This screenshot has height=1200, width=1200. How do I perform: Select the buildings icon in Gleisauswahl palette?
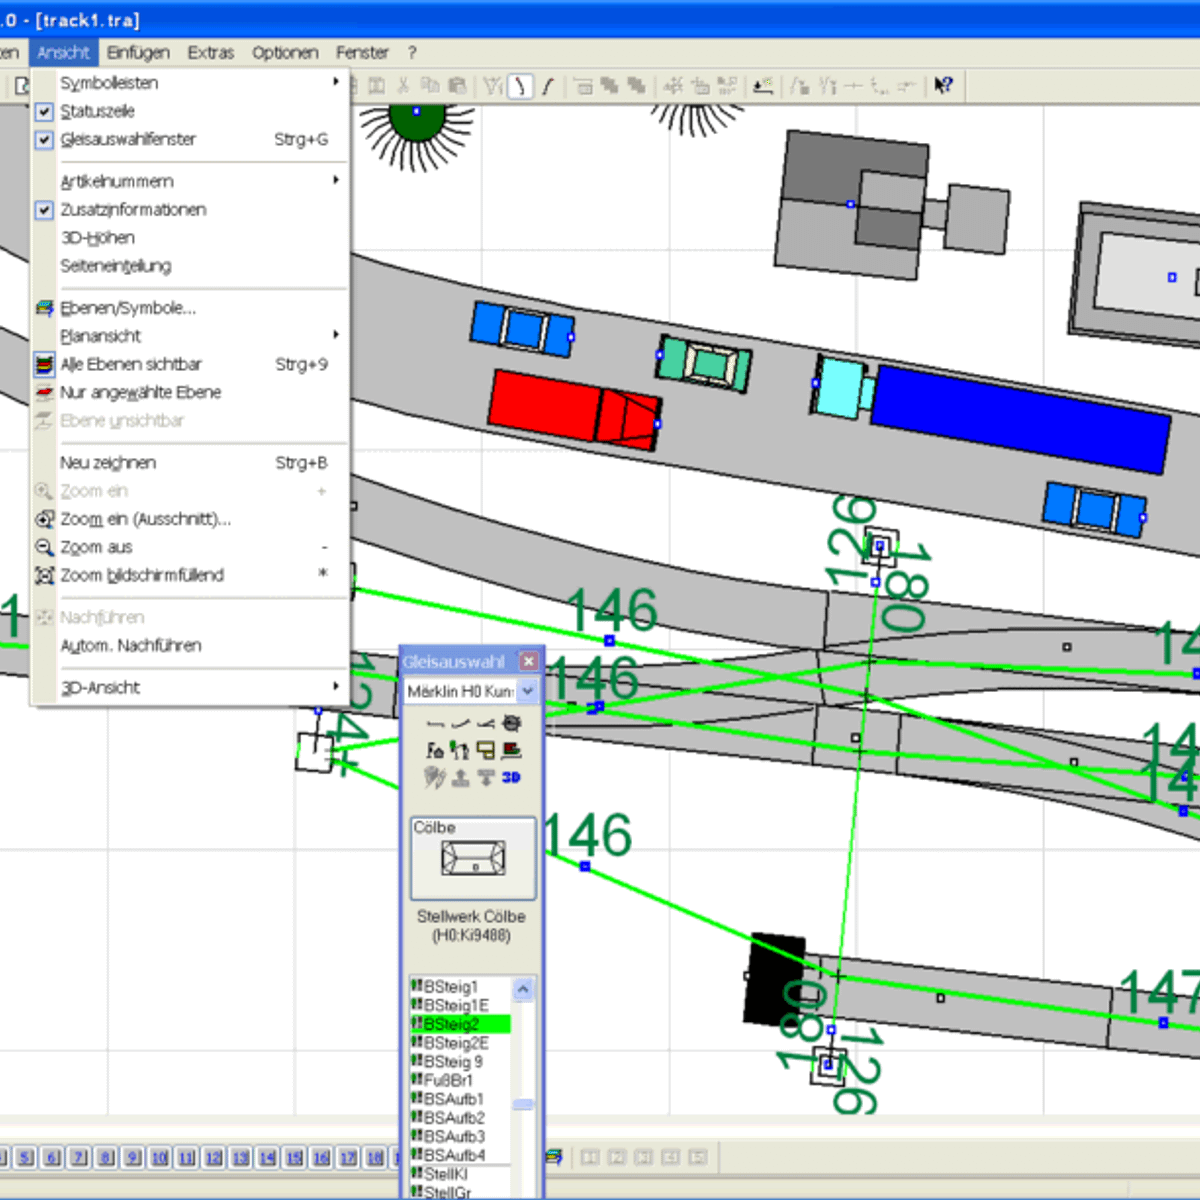tap(435, 750)
